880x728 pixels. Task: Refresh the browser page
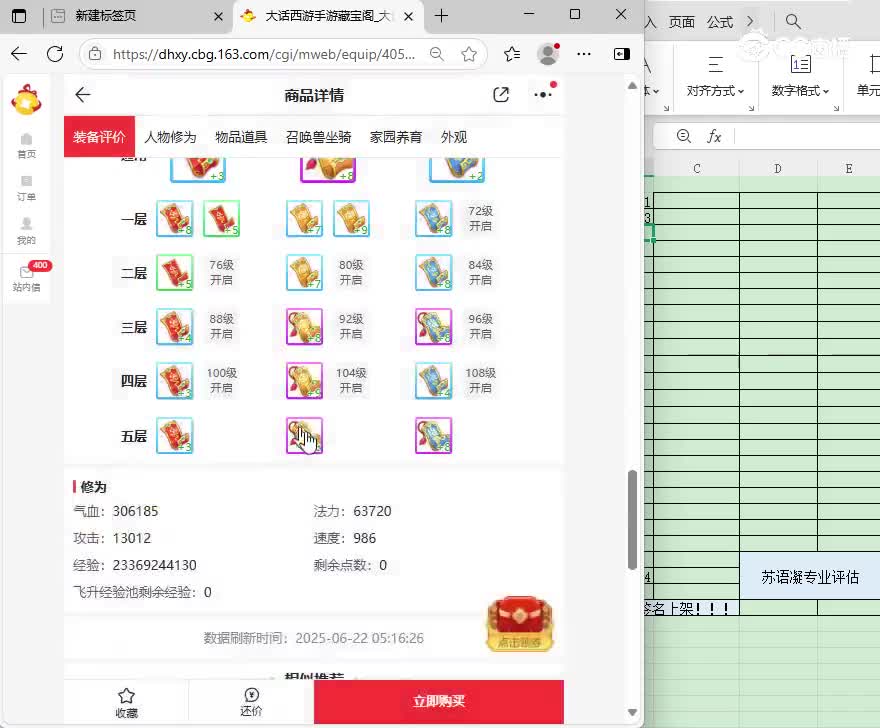[55, 54]
